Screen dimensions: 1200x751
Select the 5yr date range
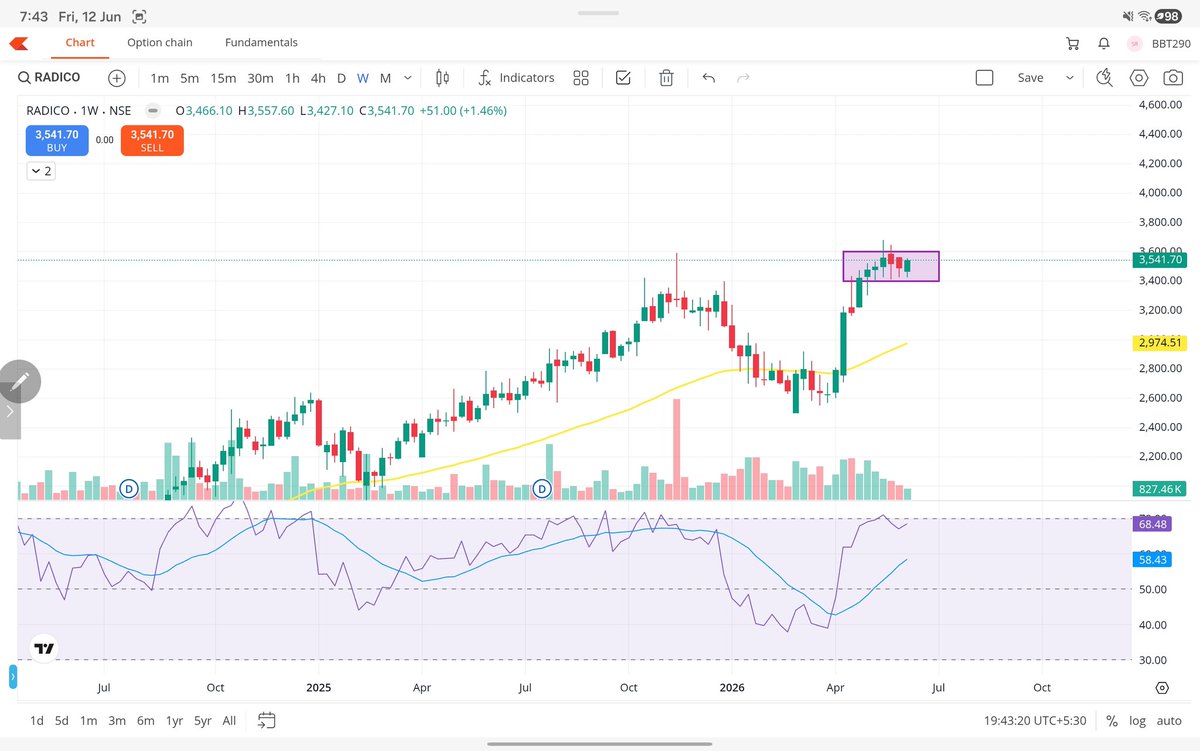click(x=203, y=720)
